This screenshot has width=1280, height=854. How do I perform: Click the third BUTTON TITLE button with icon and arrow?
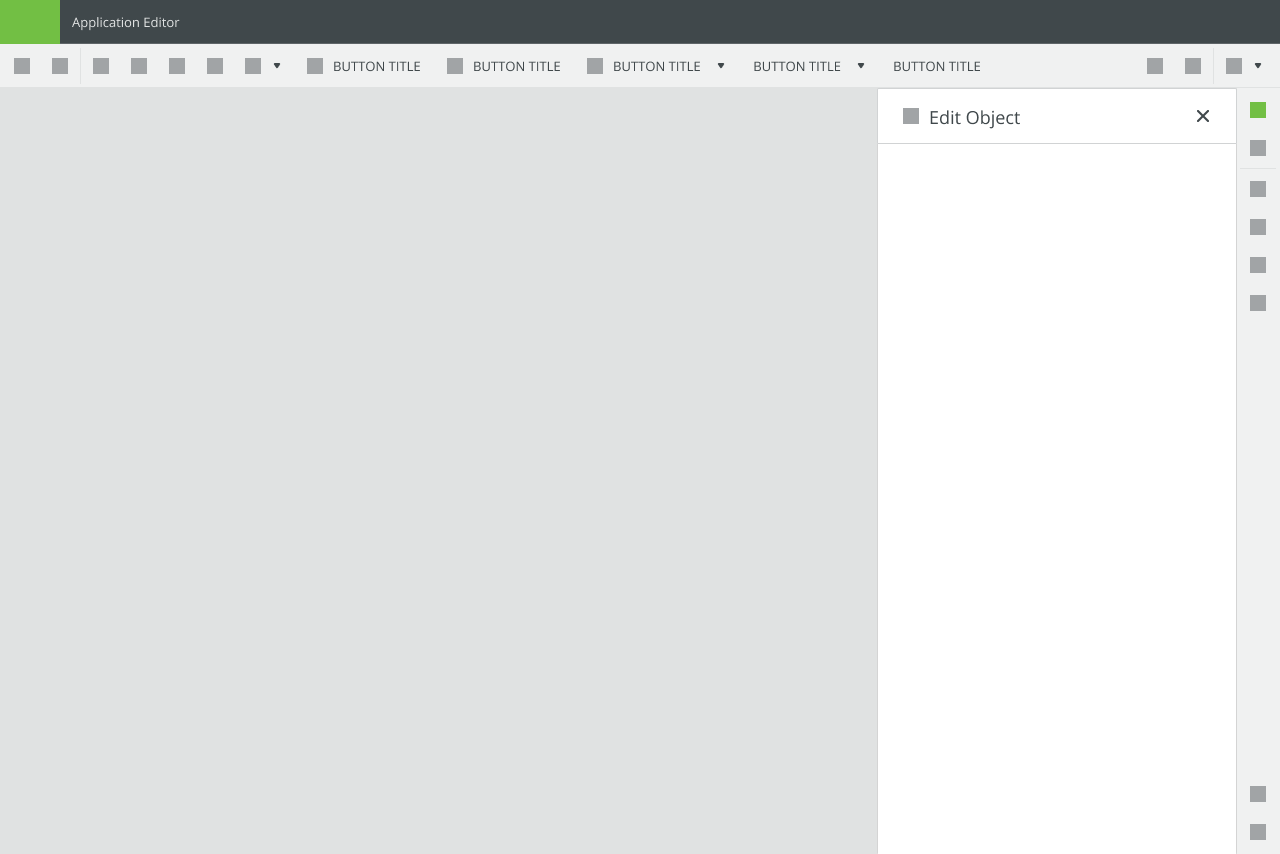(x=644, y=66)
